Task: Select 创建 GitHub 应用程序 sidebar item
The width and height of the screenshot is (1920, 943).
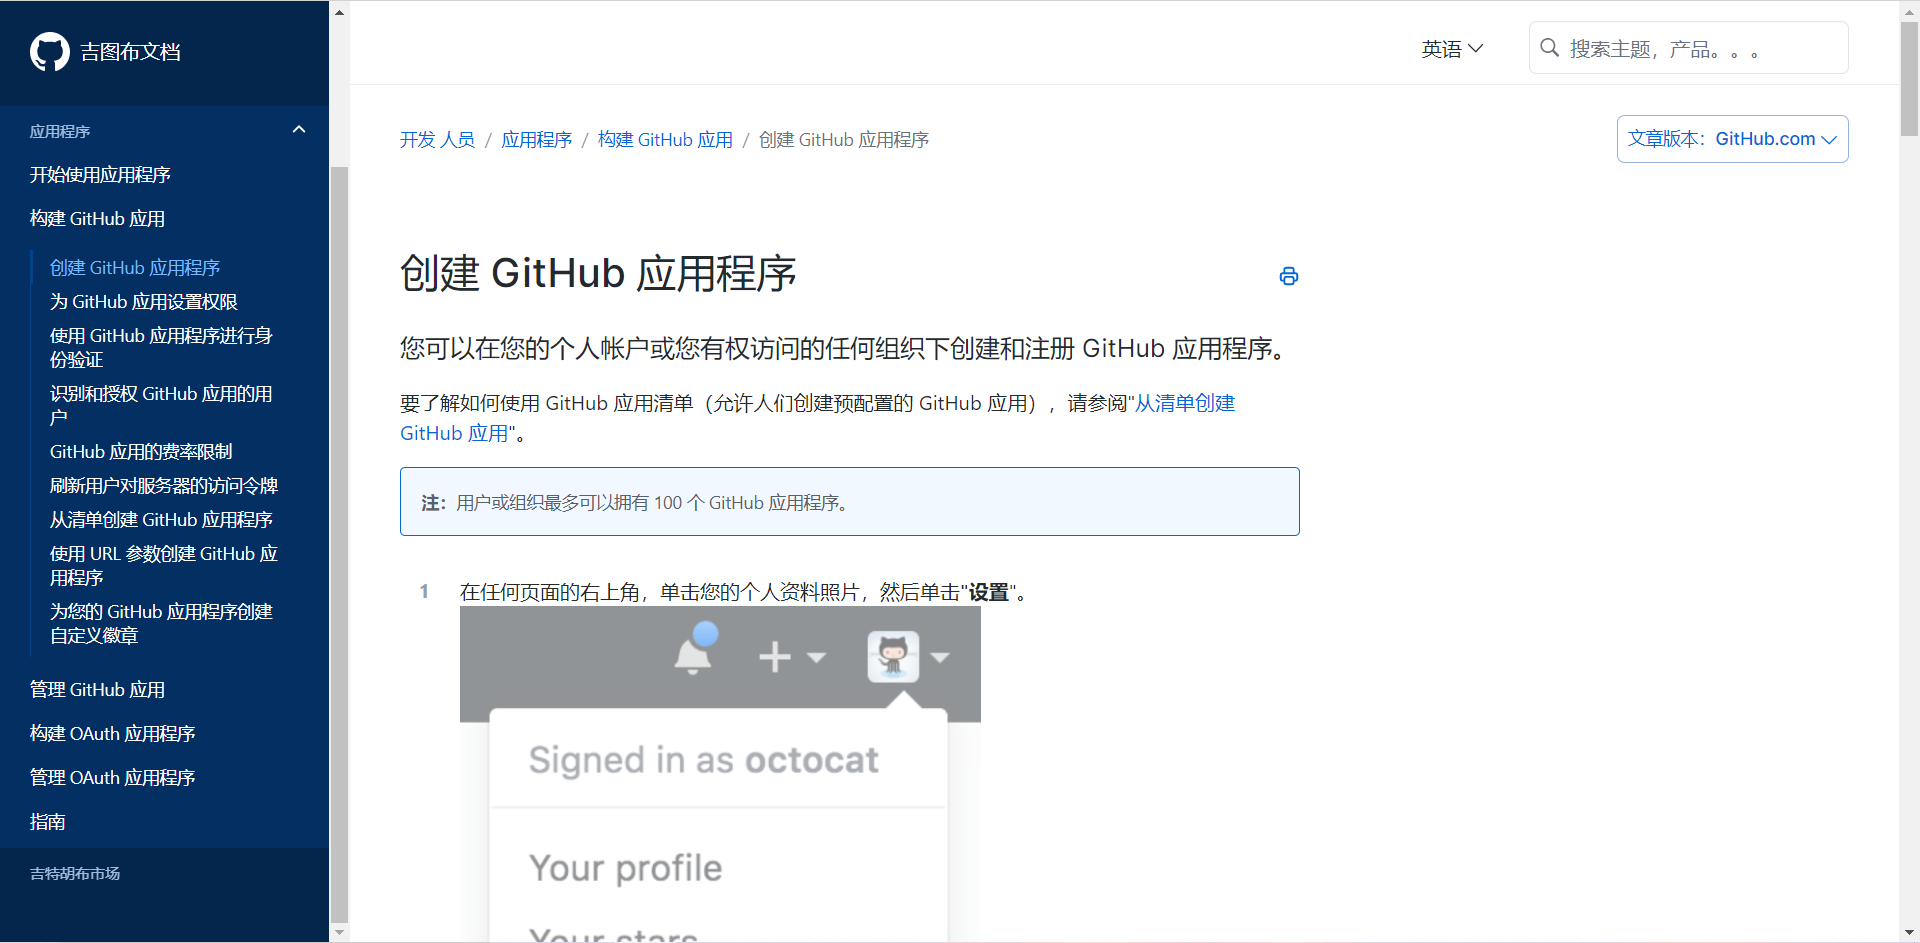Action: pyautogui.click(x=135, y=268)
